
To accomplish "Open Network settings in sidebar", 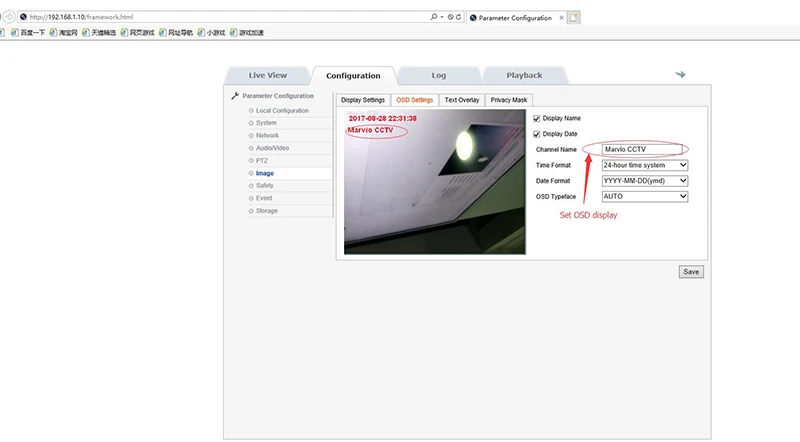I will pos(267,136).
